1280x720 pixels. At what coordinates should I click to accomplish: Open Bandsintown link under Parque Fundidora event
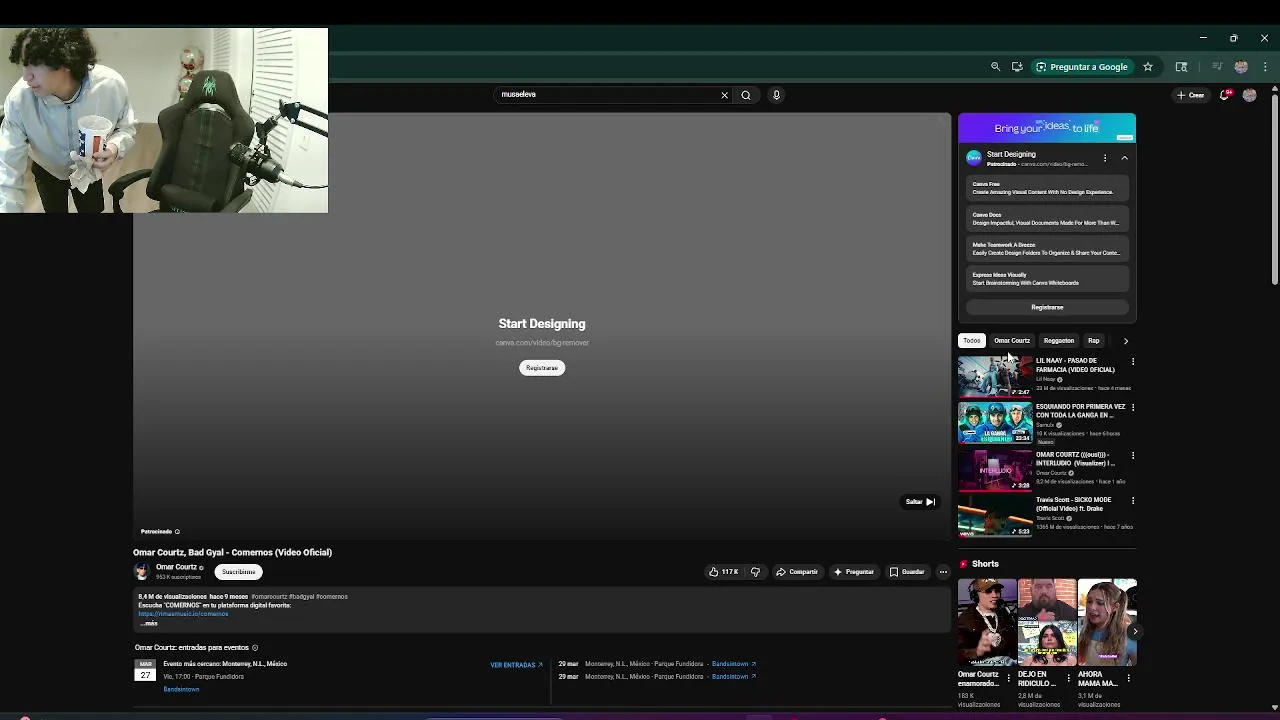(x=181, y=689)
